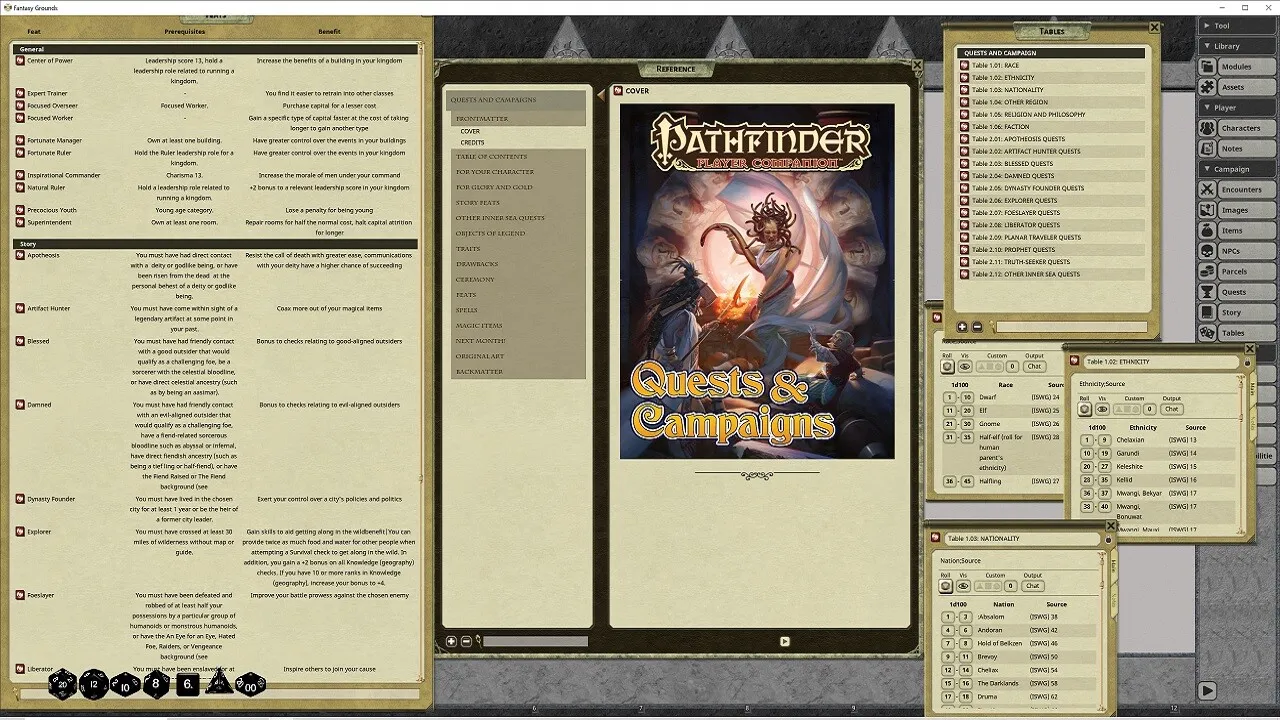Click the Expert Trainer feat link icon
This screenshot has height=720, width=1280.
[x=20, y=93]
